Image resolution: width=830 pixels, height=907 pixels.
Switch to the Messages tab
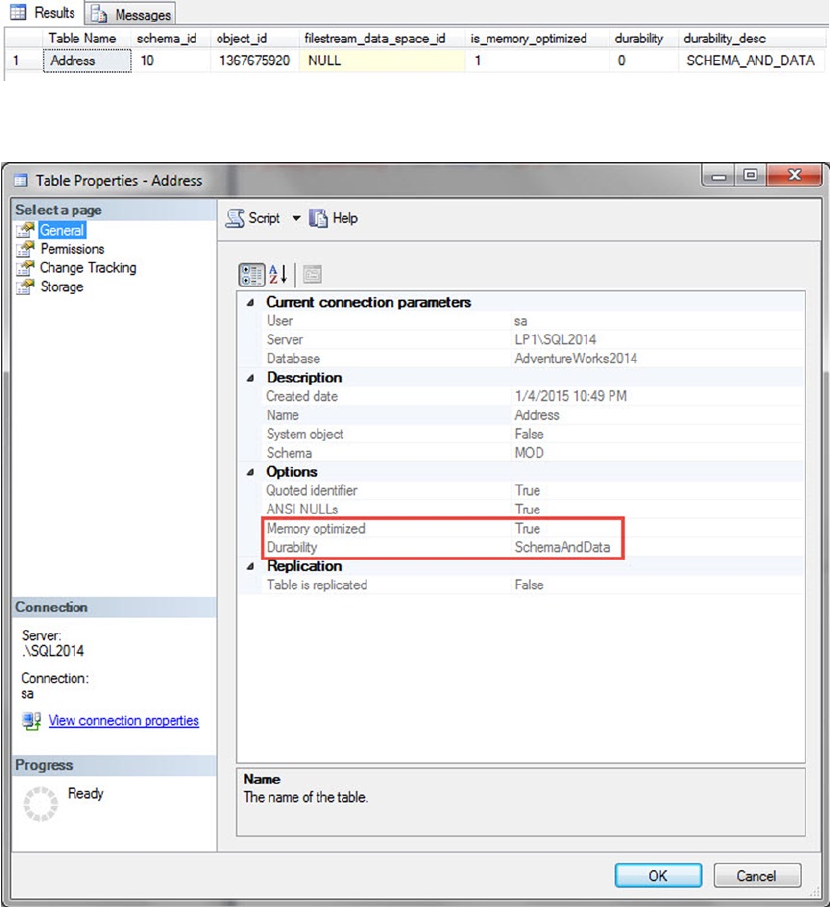point(131,14)
